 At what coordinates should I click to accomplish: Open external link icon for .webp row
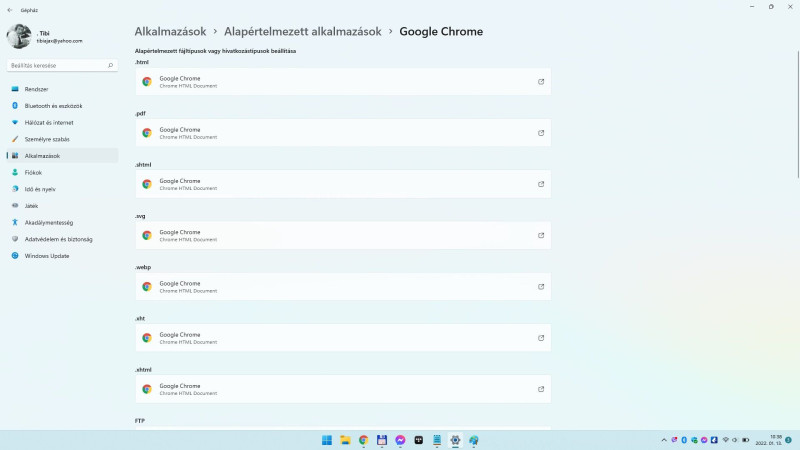click(x=541, y=287)
